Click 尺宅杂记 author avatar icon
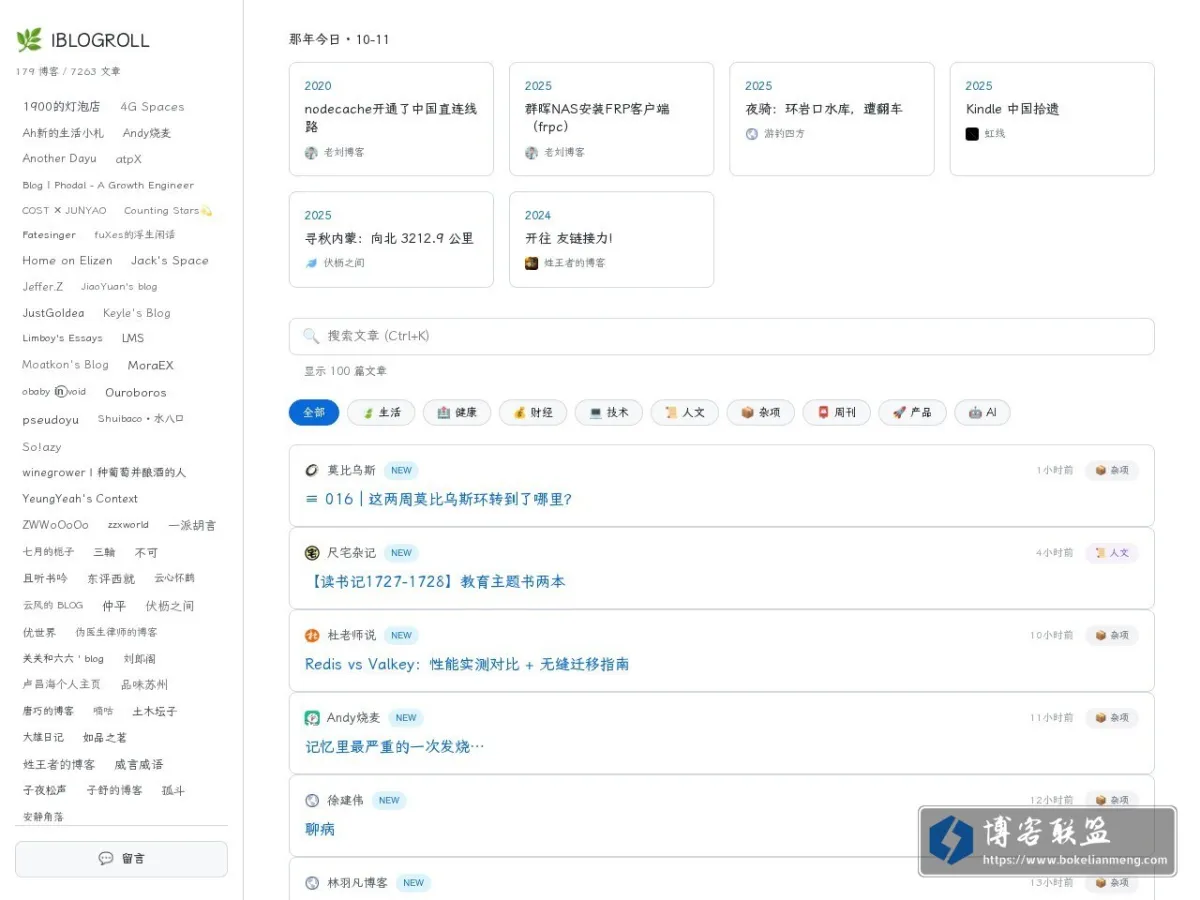 tap(312, 553)
